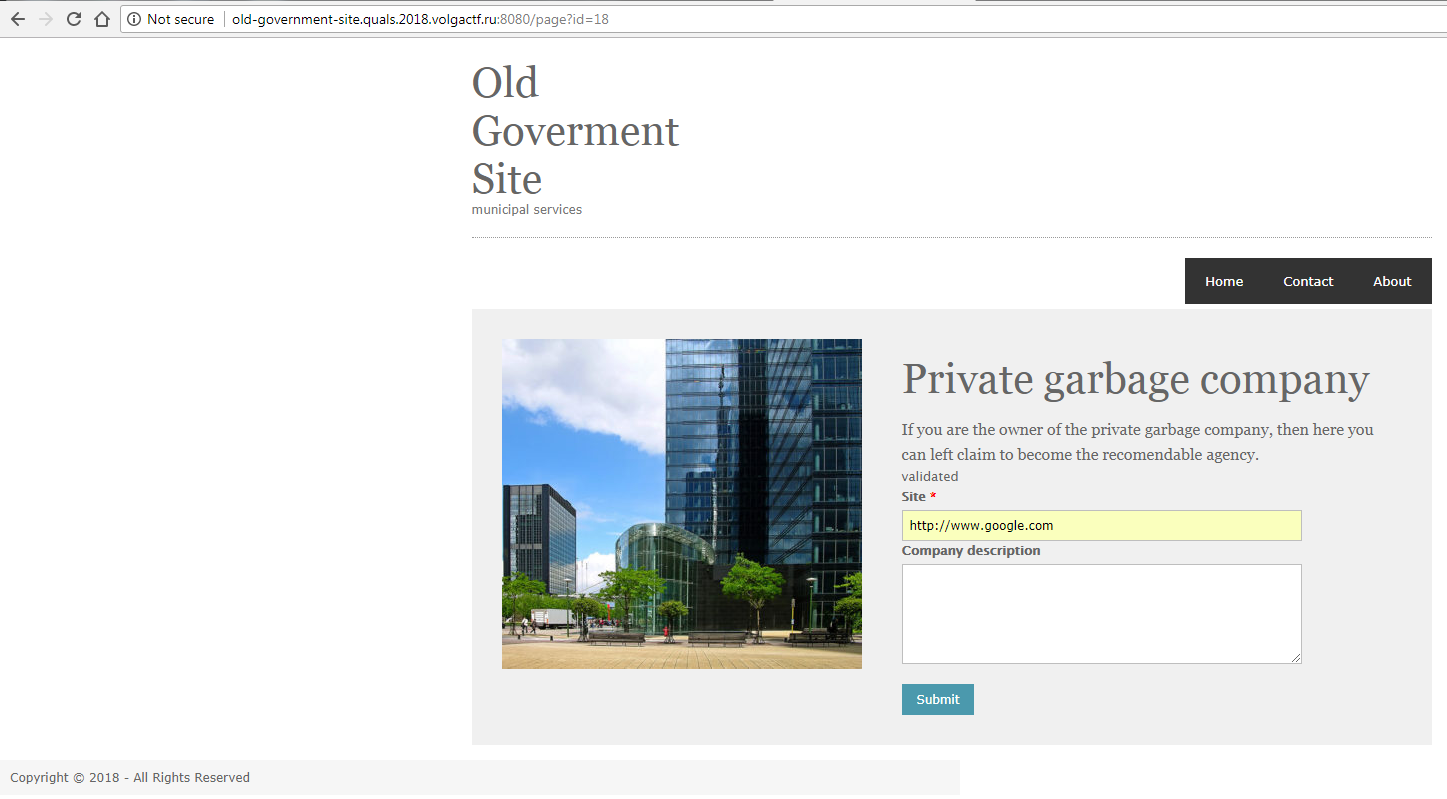1447x799 pixels.
Task: Open the Contact navigation item
Action: (1308, 281)
